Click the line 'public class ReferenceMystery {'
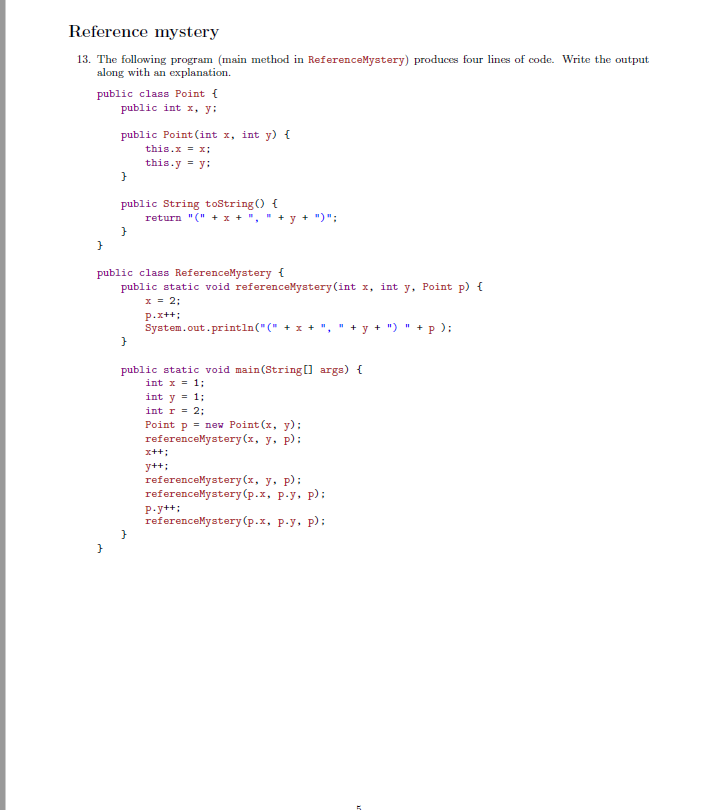The height and width of the screenshot is (810, 711). pos(191,273)
